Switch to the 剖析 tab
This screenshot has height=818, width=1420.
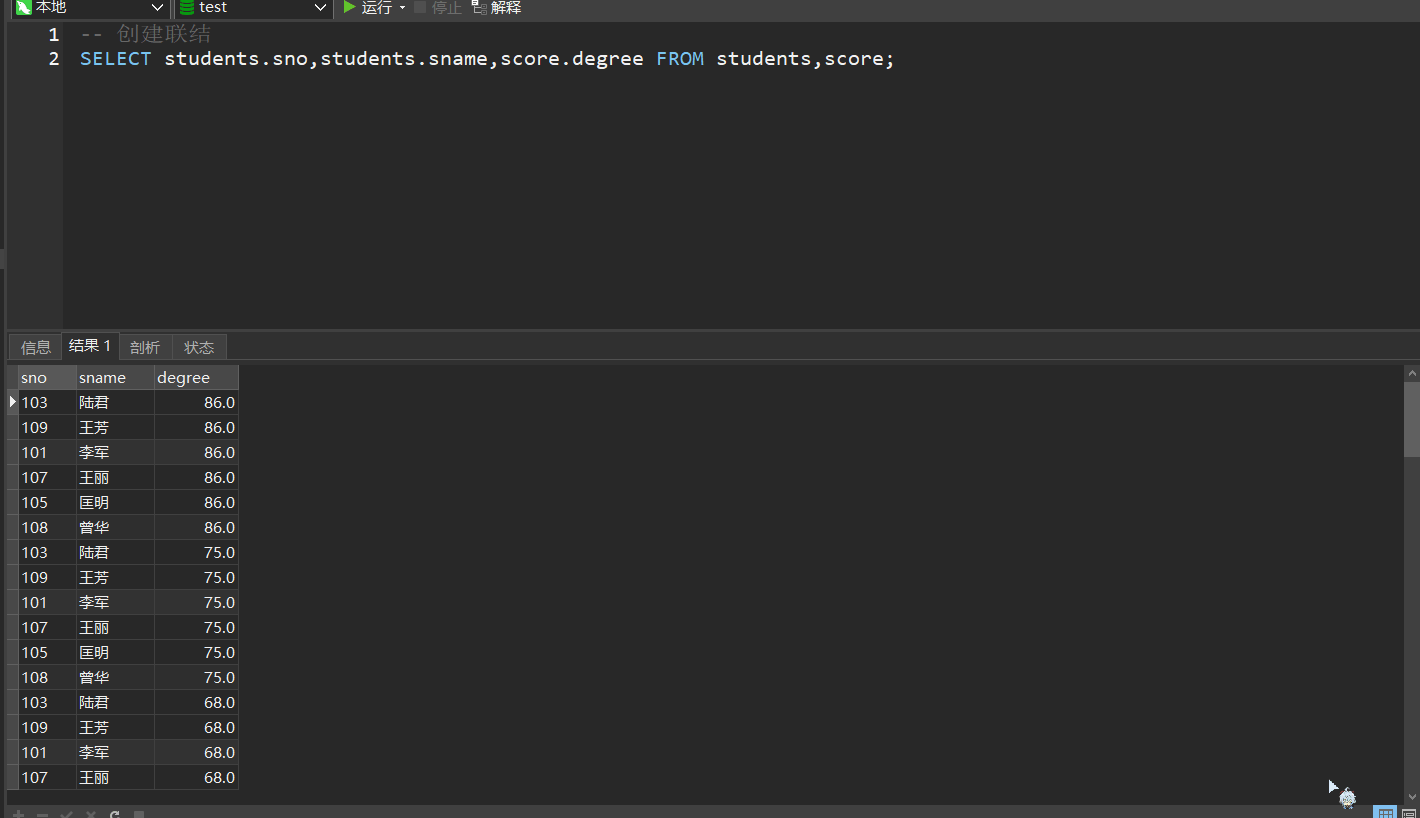145,347
